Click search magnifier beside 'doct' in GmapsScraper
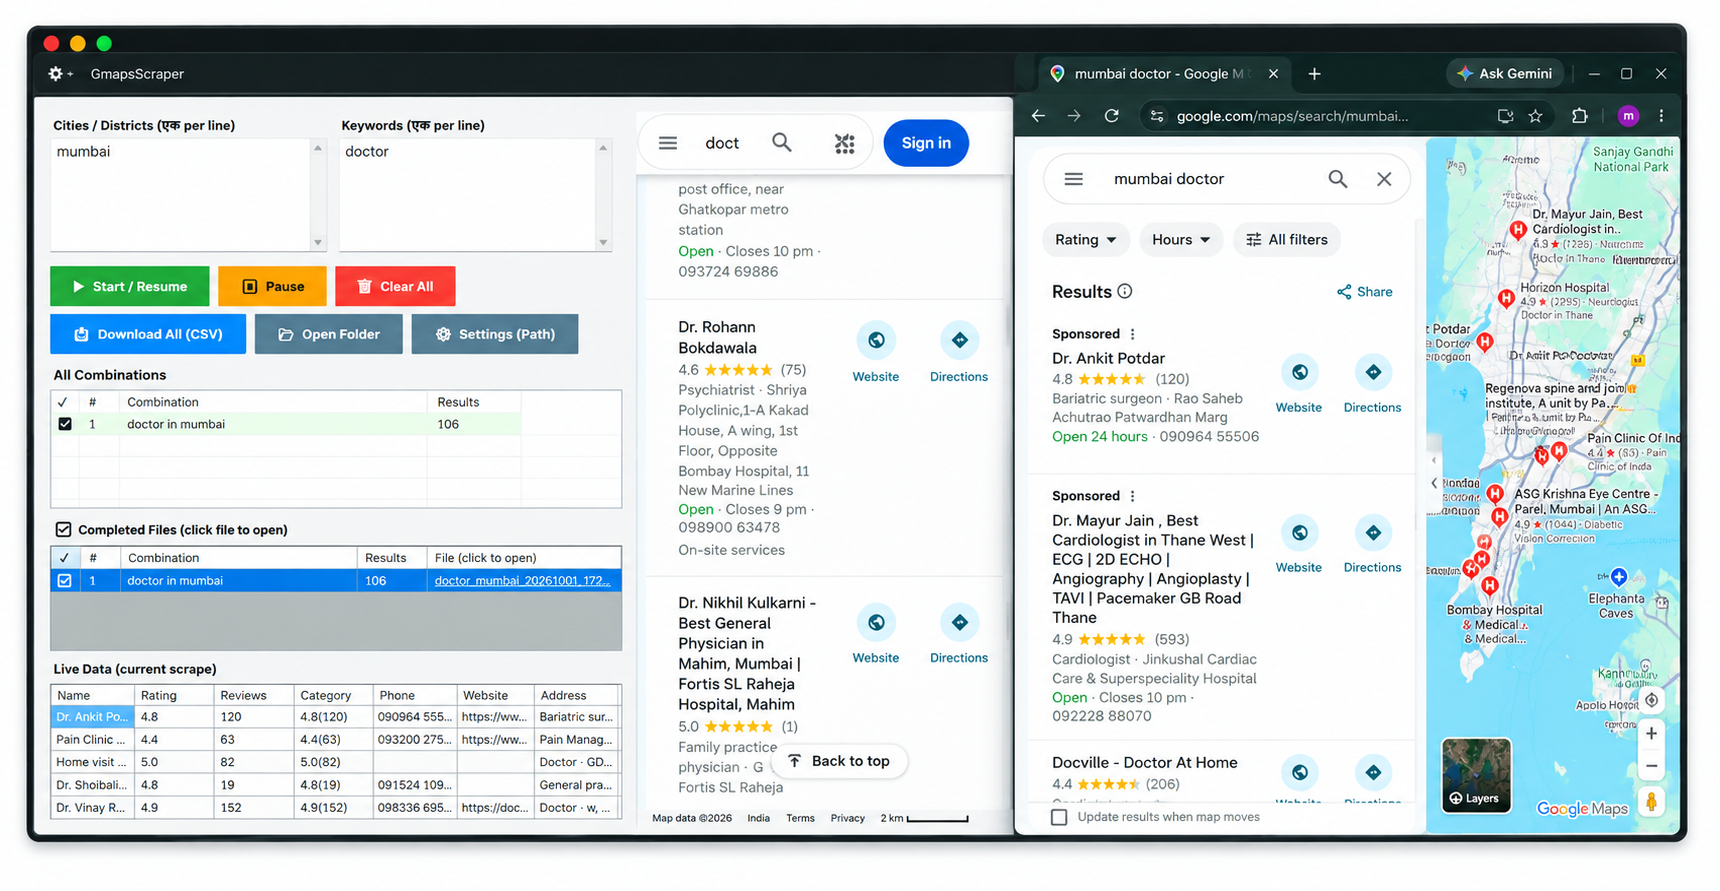1720x891 pixels. point(782,143)
